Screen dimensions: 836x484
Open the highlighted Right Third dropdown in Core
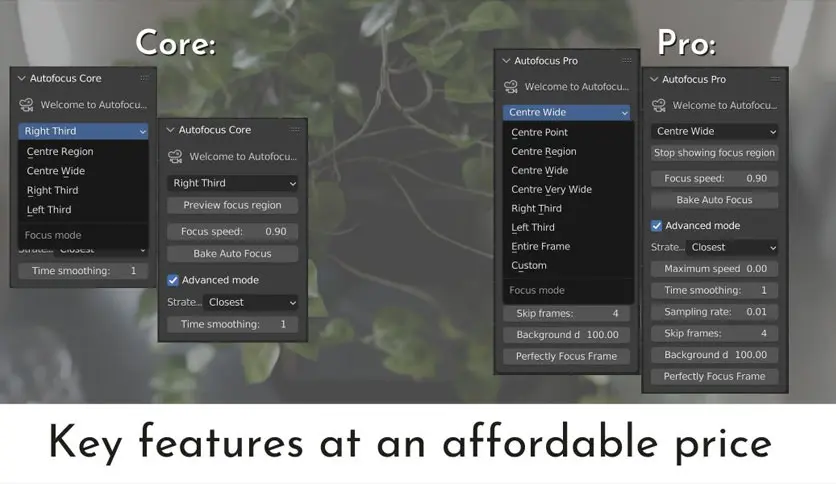83,131
